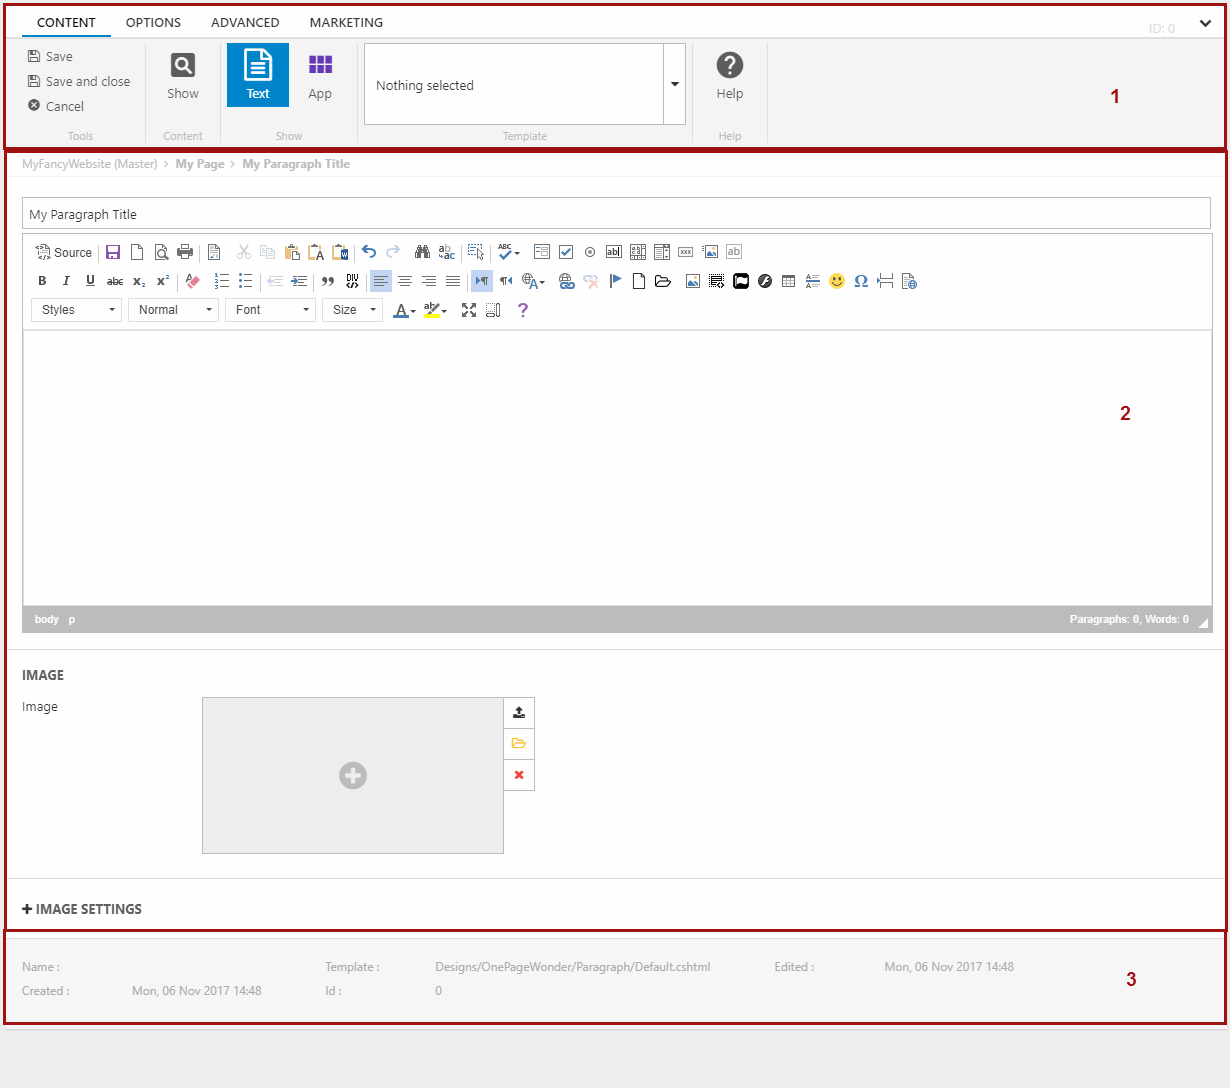This screenshot has height=1088, width=1230.
Task: Click the Source view button
Action: point(64,253)
